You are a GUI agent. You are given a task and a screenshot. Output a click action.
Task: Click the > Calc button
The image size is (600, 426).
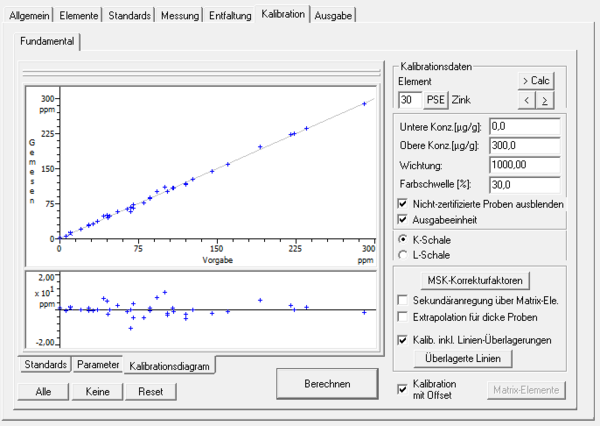click(536, 81)
